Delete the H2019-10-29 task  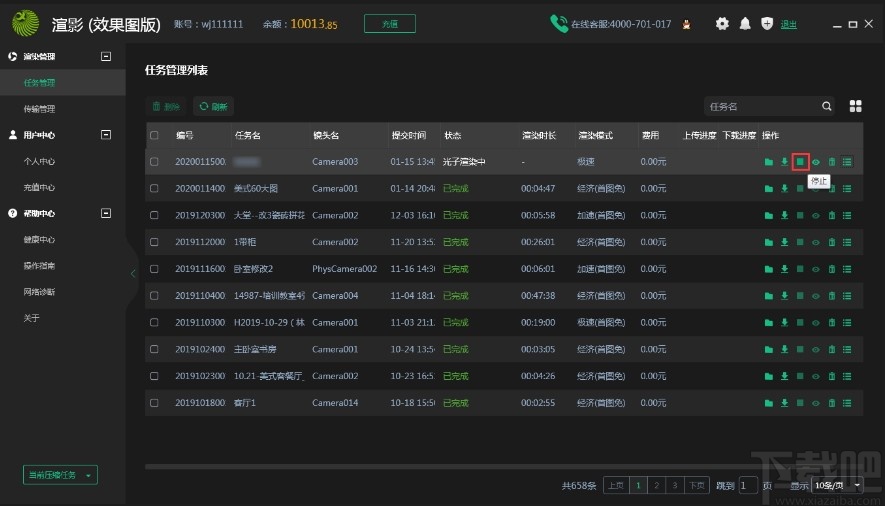pyautogui.click(x=831, y=323)
